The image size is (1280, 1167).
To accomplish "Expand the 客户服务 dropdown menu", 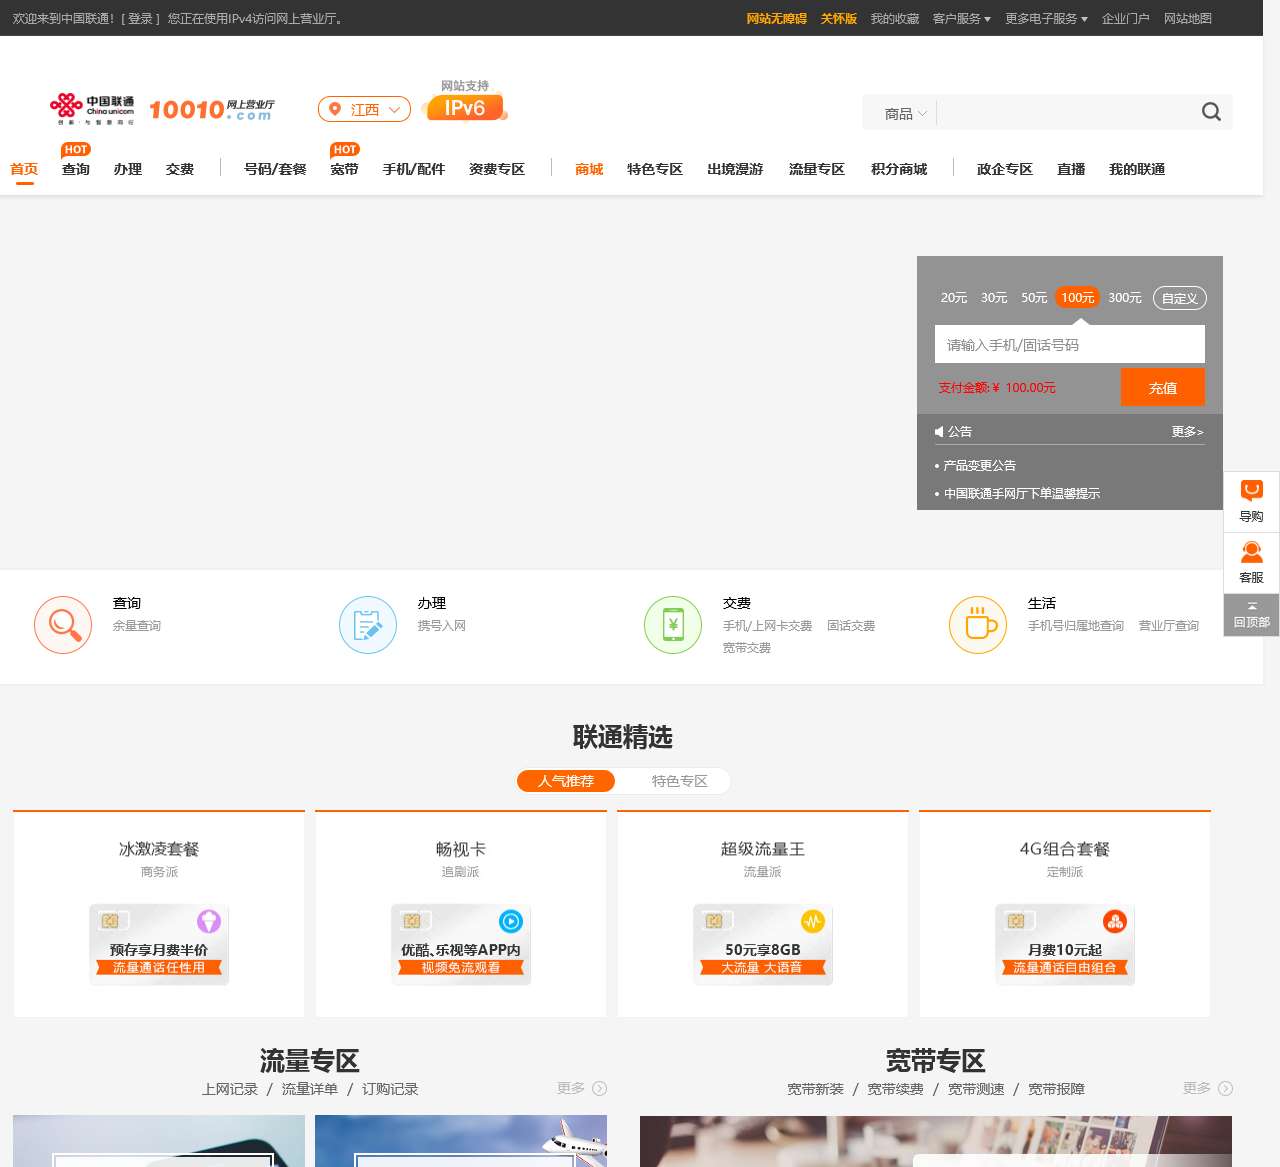I will pyautogui.click(x=962, y=18).
